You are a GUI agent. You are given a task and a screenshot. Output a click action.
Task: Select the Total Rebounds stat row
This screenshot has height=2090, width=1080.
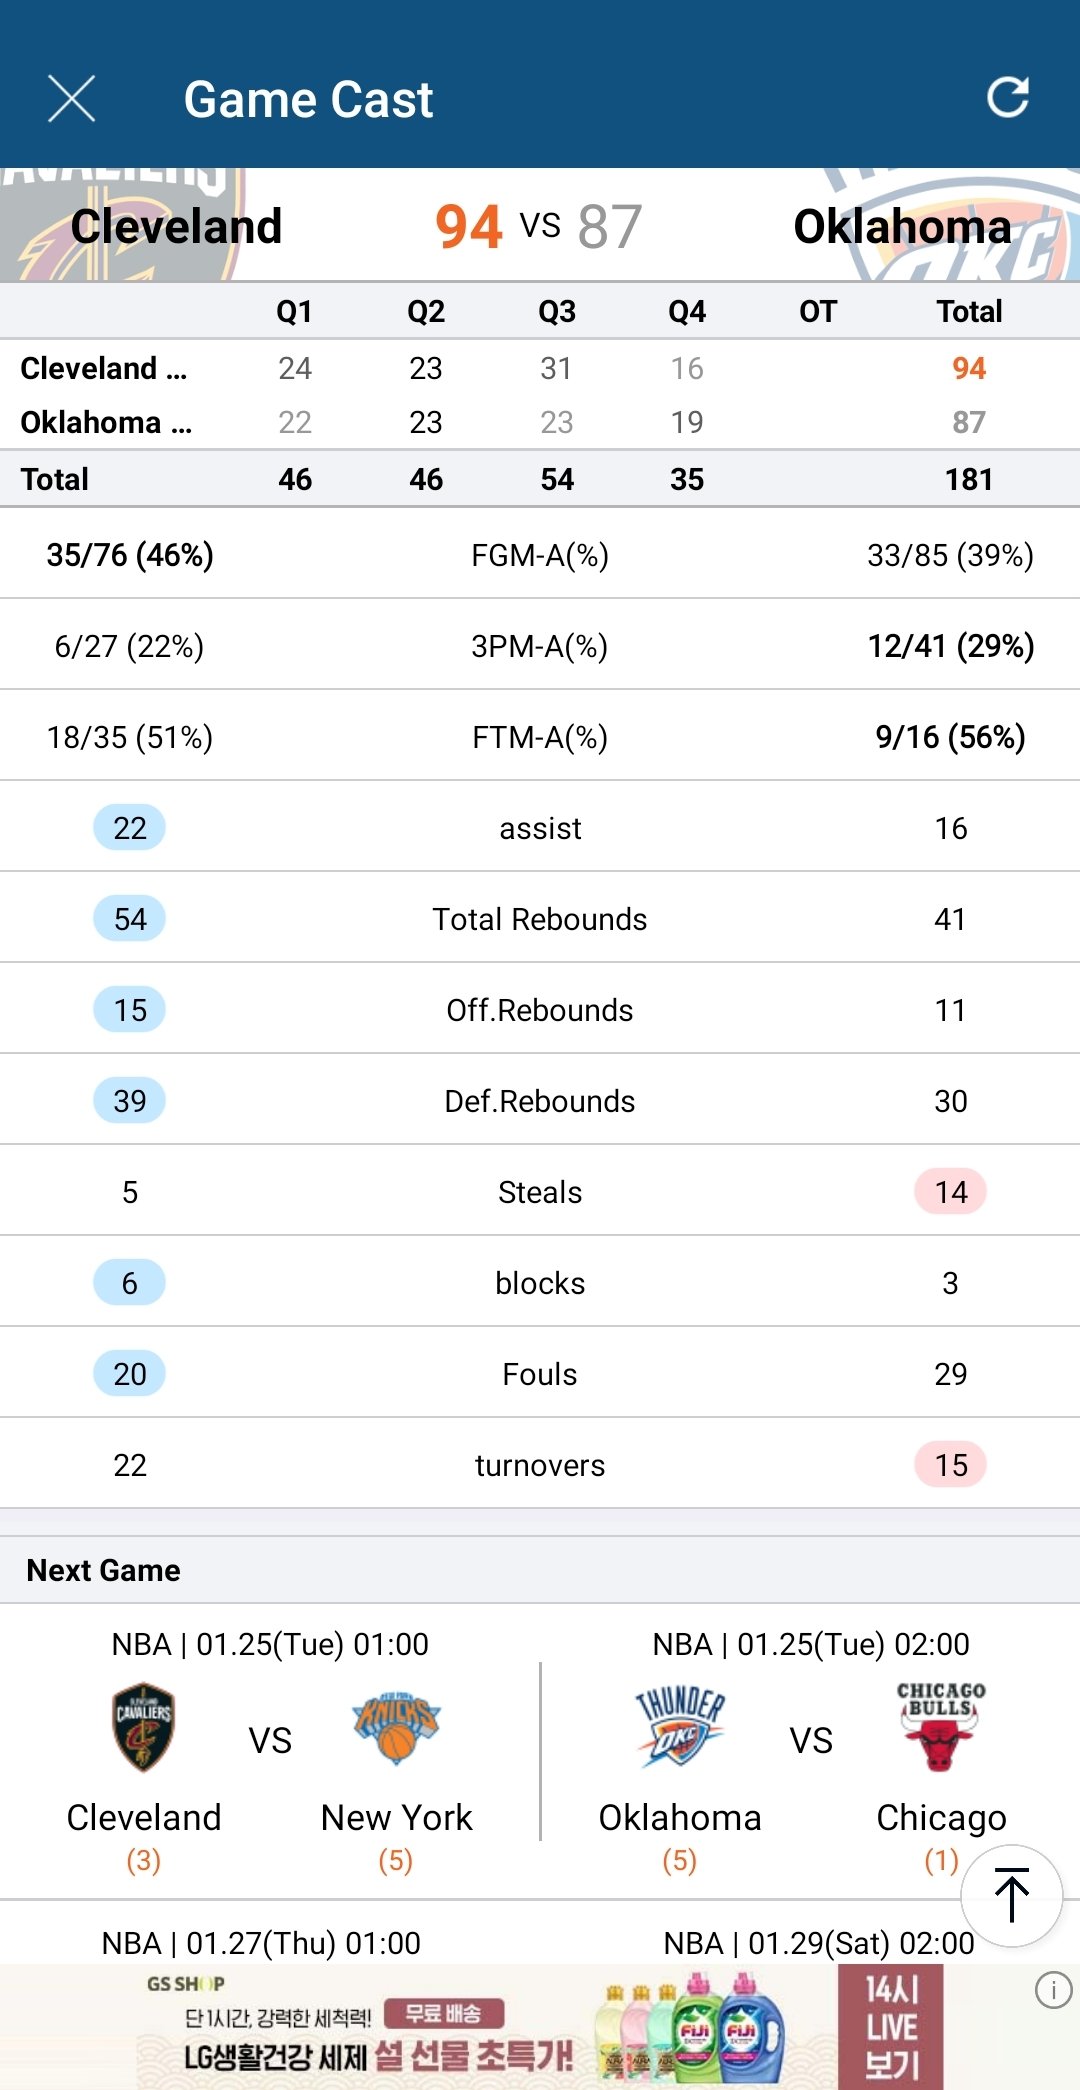pos(540,919)
